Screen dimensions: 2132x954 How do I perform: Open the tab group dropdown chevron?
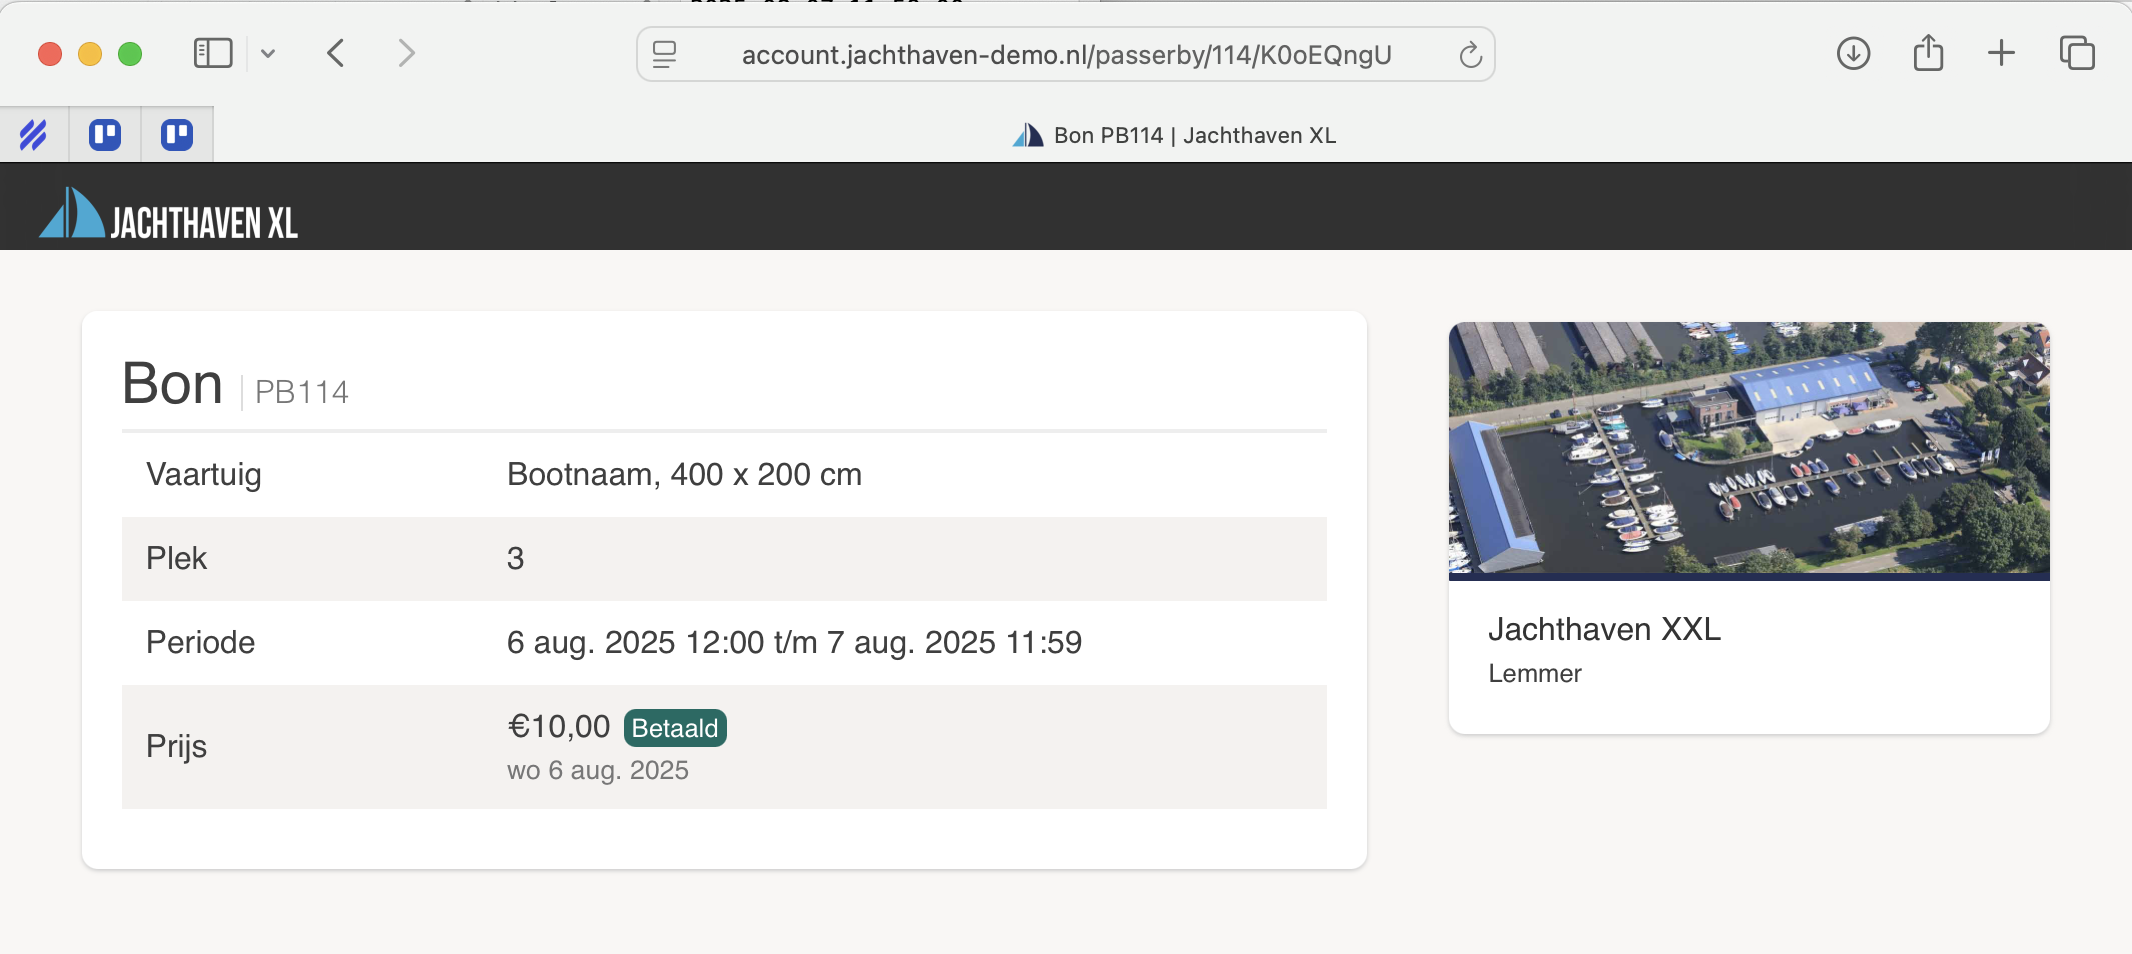click(268, 54)
